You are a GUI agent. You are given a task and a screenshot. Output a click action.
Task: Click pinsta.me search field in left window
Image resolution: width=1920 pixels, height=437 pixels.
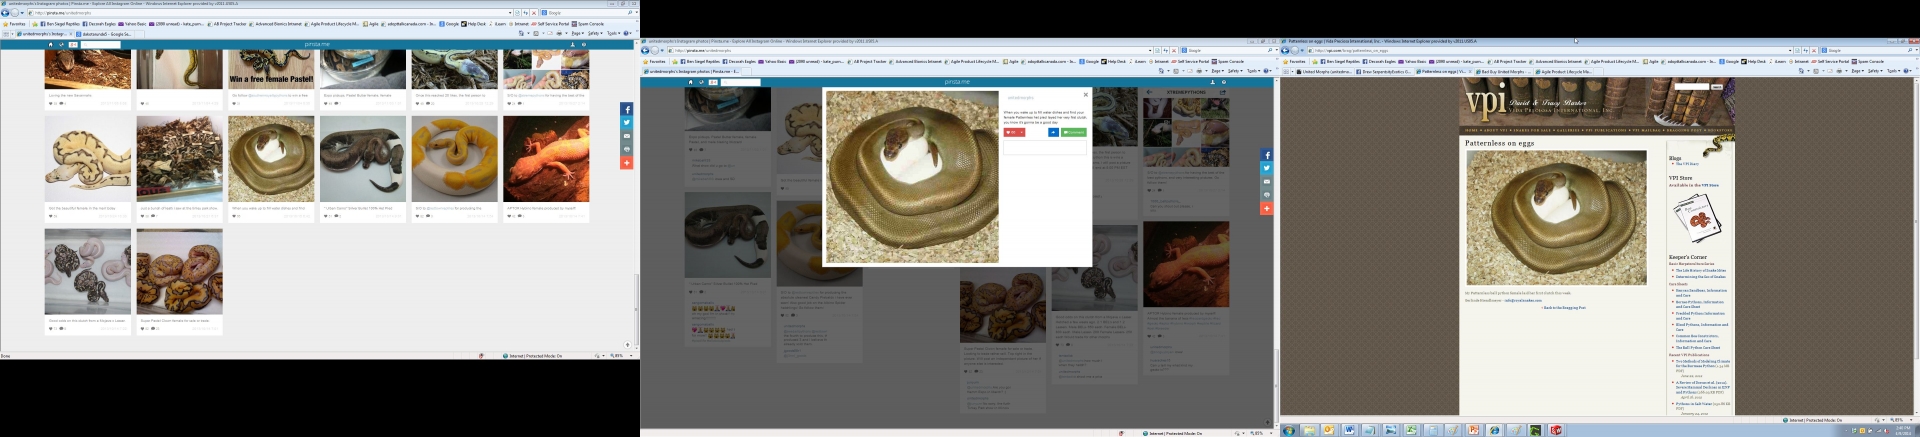[100, 44]
